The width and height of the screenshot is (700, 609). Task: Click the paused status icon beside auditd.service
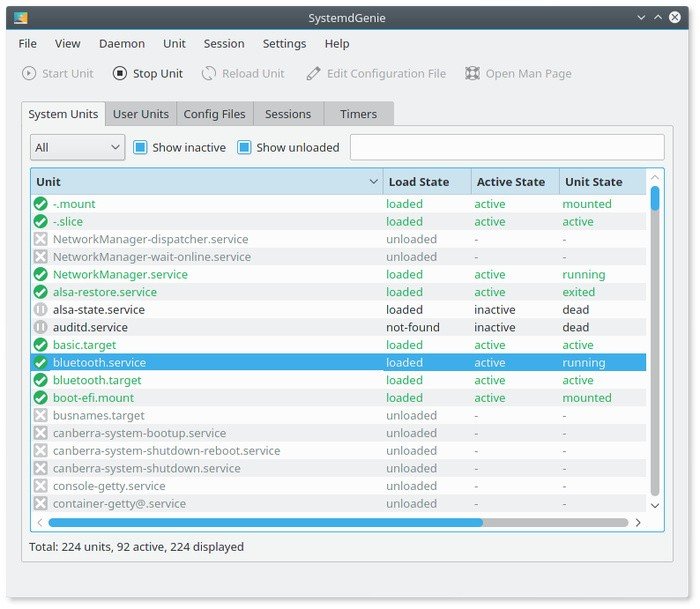[x=41, y=327]
